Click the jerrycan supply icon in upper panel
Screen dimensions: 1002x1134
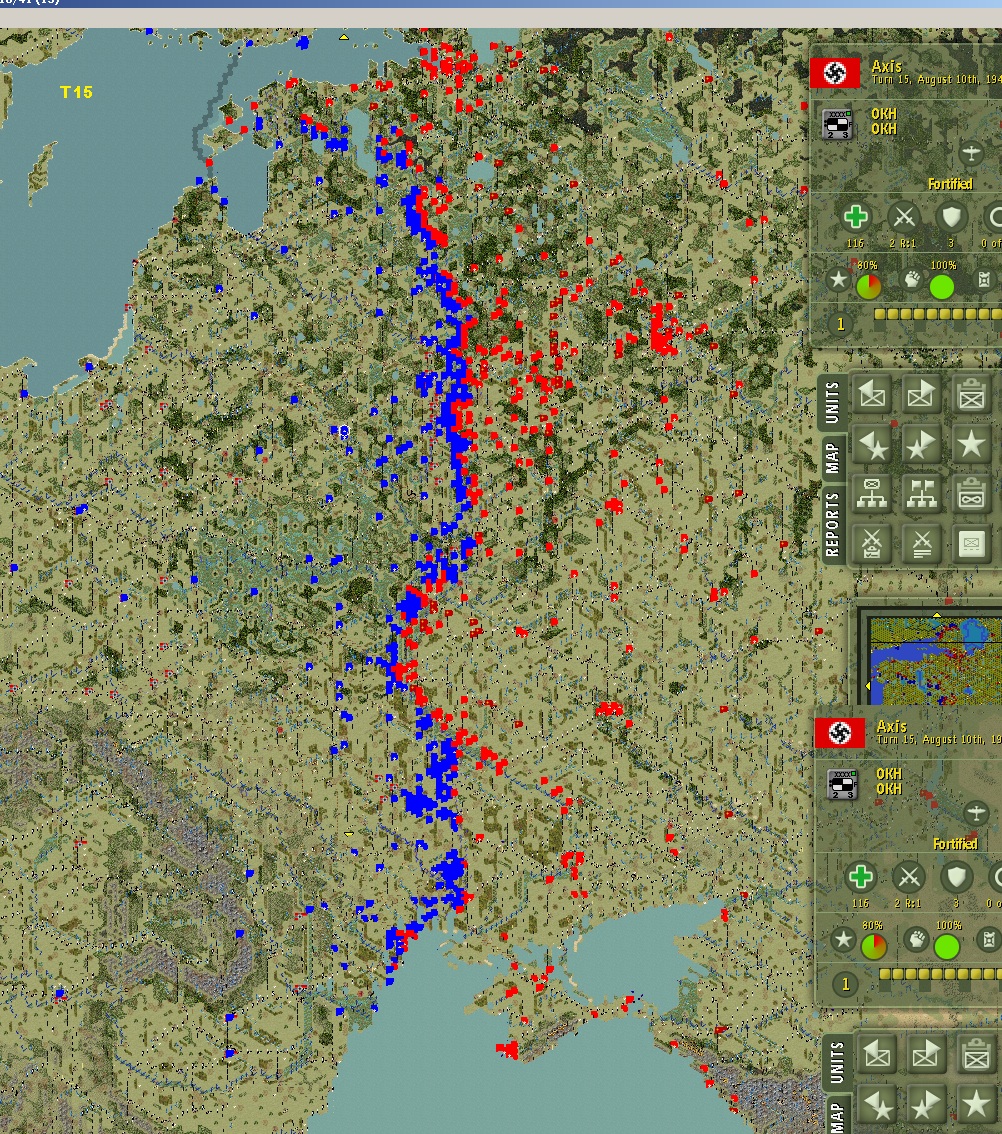tap(984, 279)
